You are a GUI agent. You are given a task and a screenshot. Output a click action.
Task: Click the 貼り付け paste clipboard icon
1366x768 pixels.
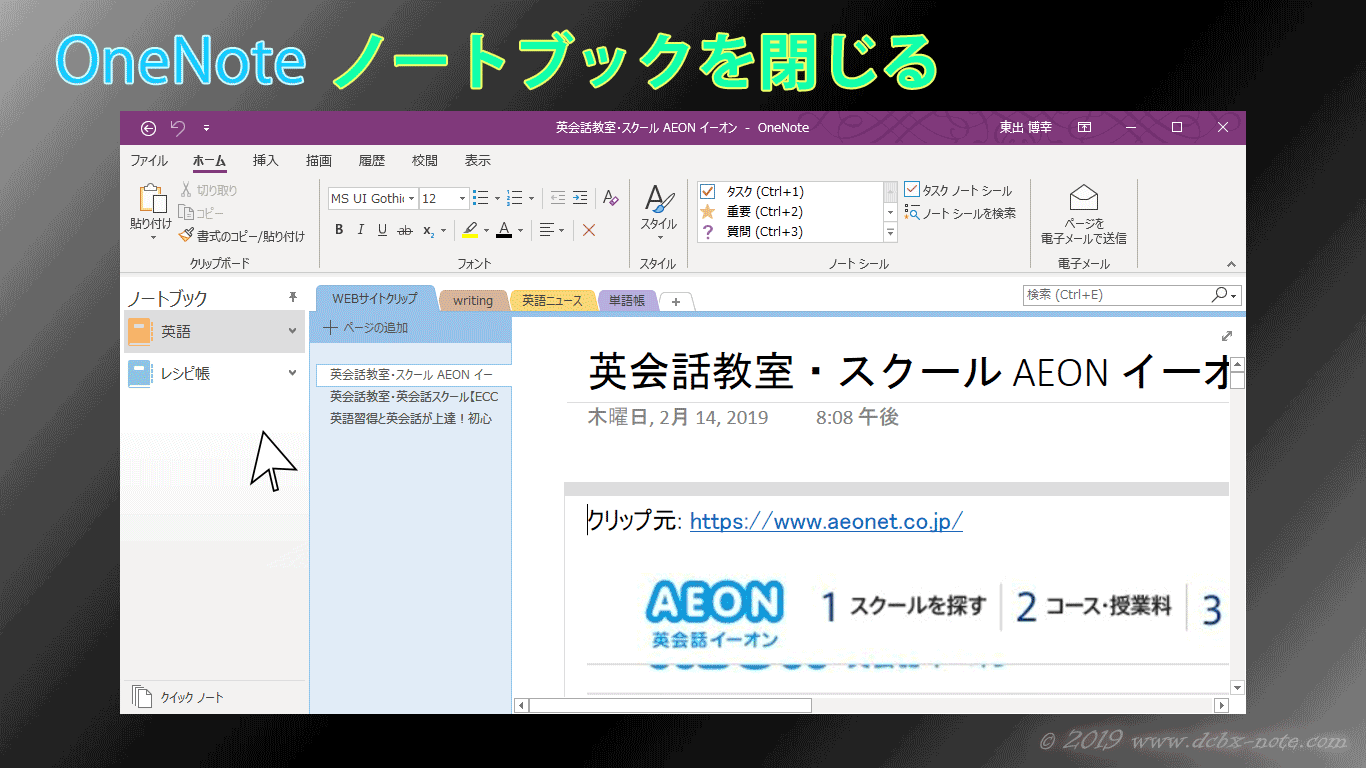[152, 199]
